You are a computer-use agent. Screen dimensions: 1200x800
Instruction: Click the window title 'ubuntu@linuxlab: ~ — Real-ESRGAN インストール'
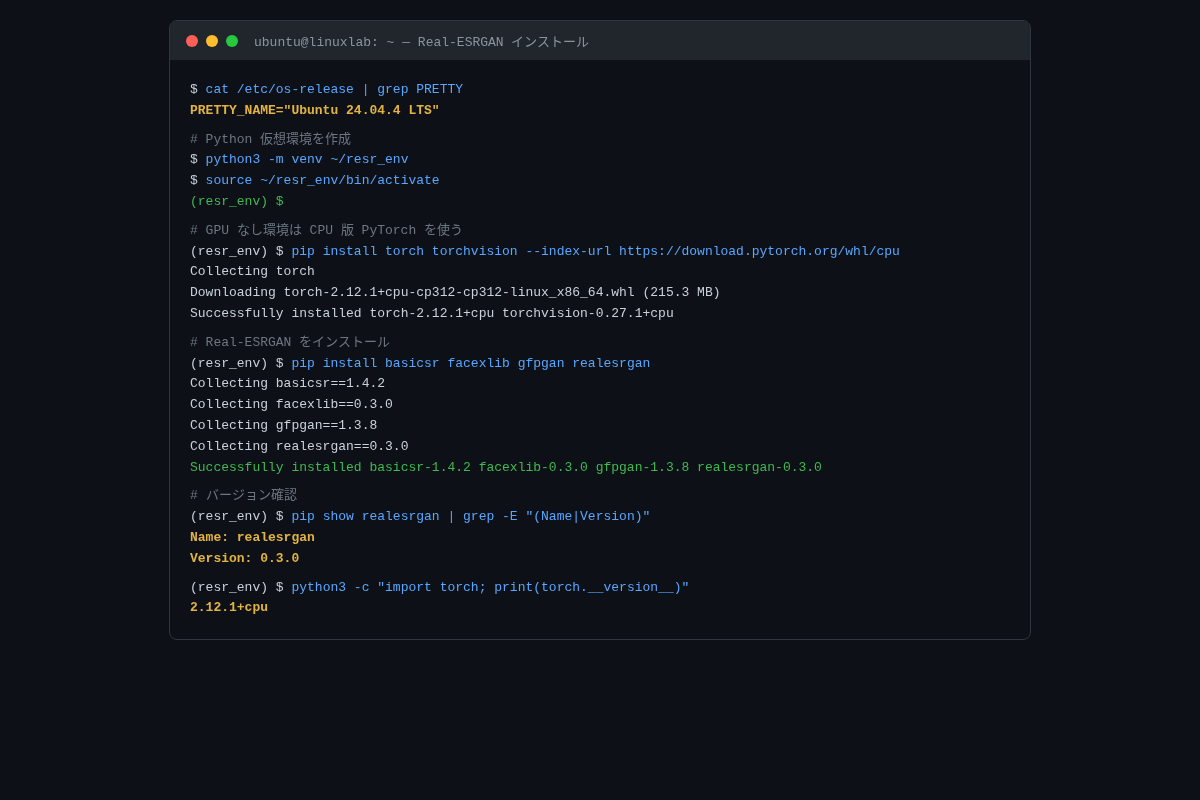tap(421, 42)
